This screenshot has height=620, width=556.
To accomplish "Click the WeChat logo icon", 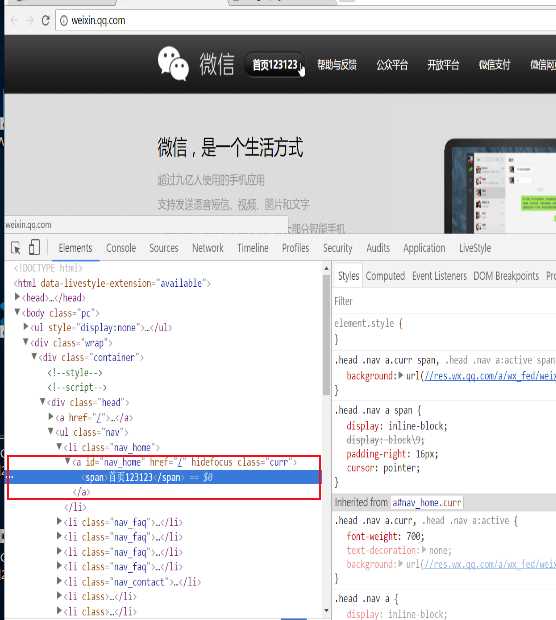I will [173, 64].
